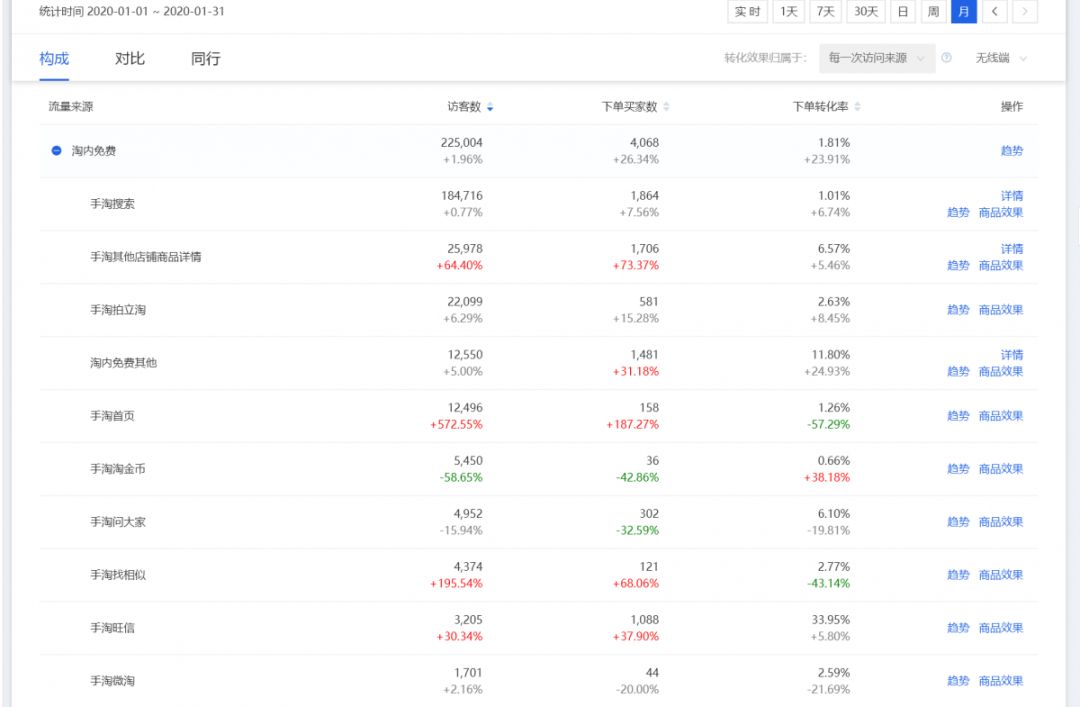Screen dimensions: 1080x707
Task: Open 详情 for 手淘搜索
Action: click(x=1012, y=196)
